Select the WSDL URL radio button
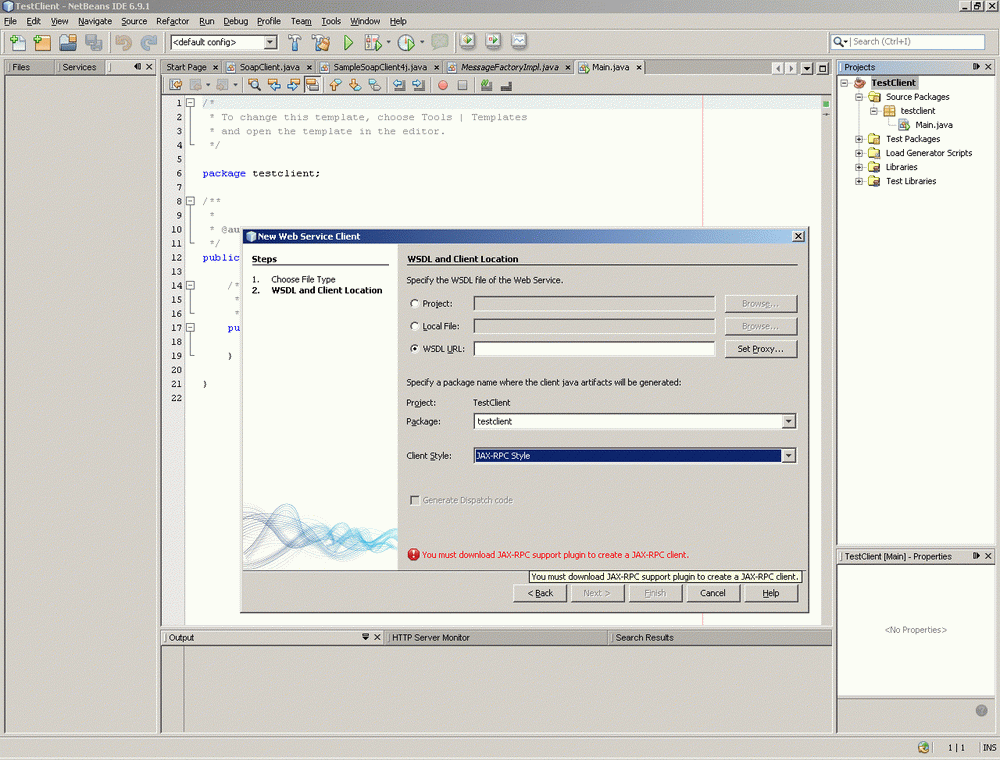Viewport: 1000px width, 760px height. (415, 349)
